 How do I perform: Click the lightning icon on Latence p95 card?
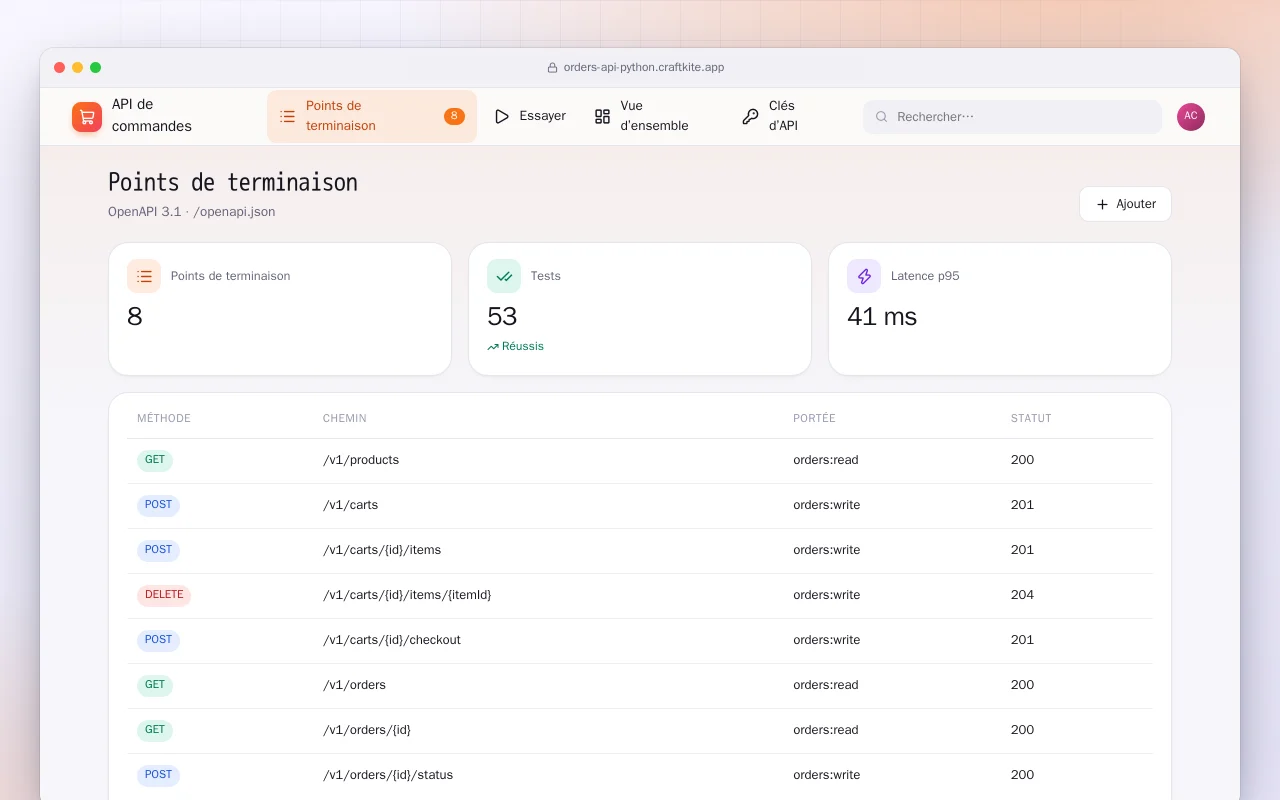pyautogui.click(x=864, y=276)
